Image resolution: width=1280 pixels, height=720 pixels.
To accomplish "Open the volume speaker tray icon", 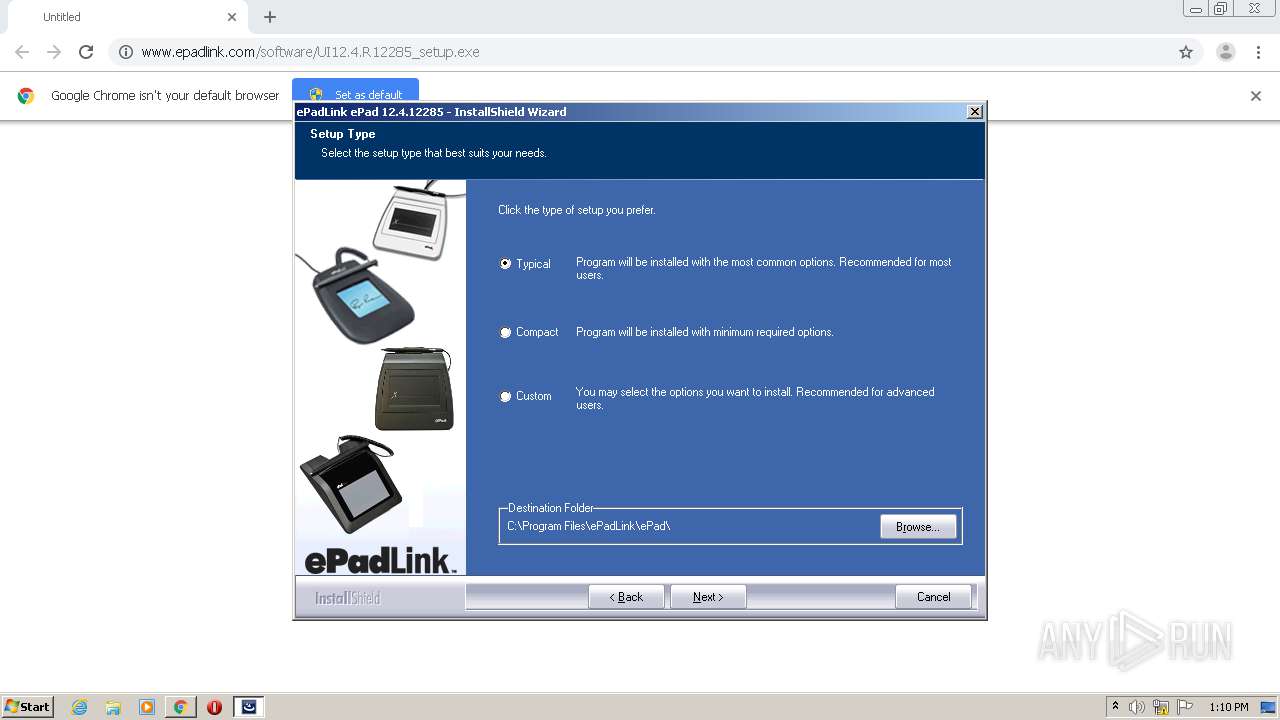I will [x=1137, y=707].
